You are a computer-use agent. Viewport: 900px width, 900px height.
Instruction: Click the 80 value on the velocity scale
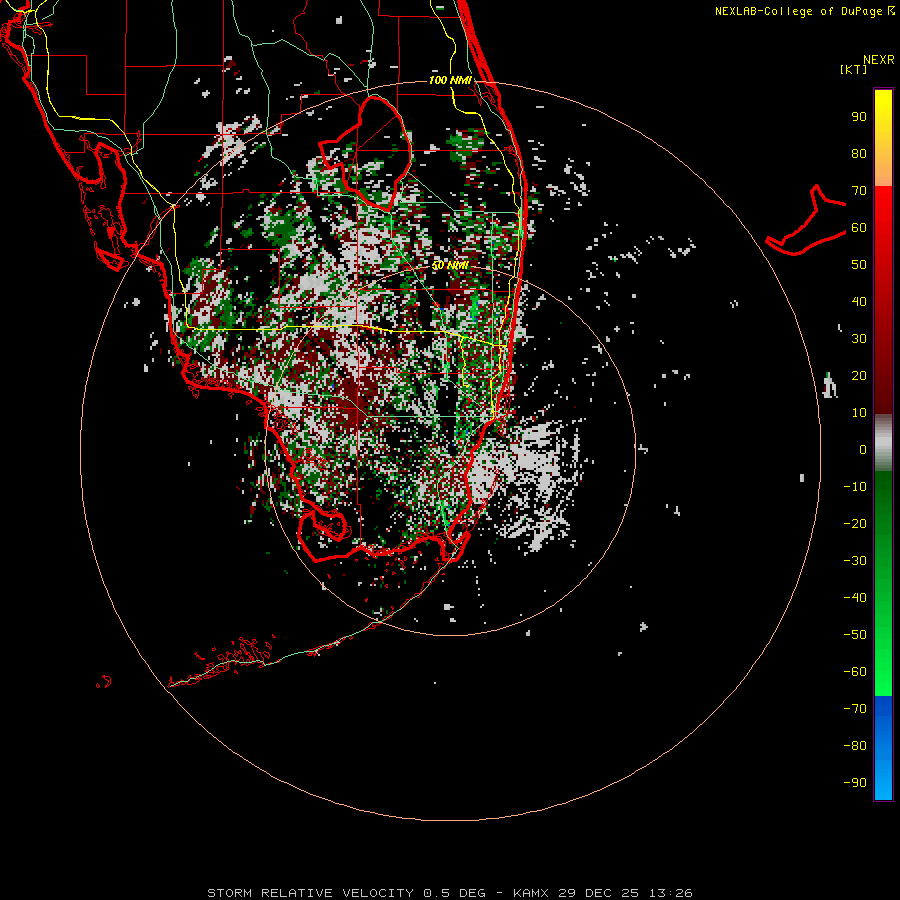859,153
